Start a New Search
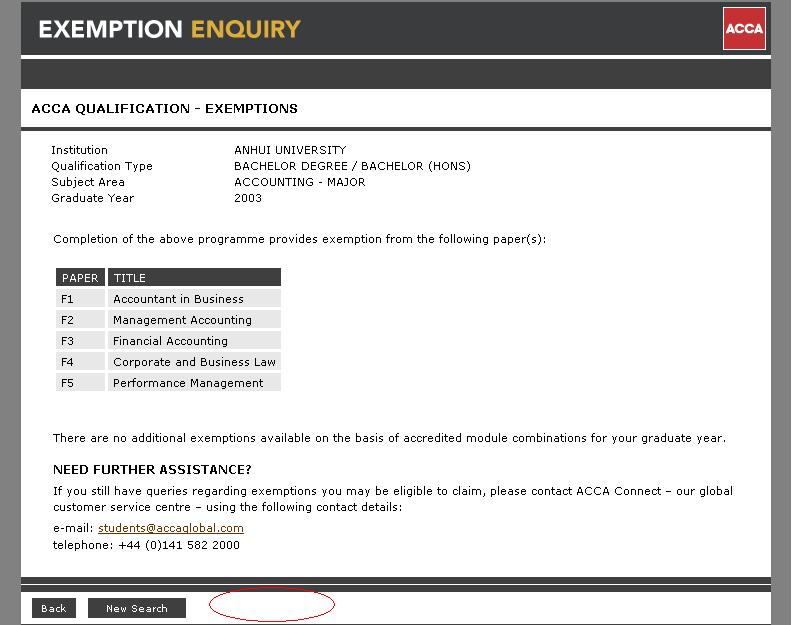 pyautogui.click(x=137, y=608)
